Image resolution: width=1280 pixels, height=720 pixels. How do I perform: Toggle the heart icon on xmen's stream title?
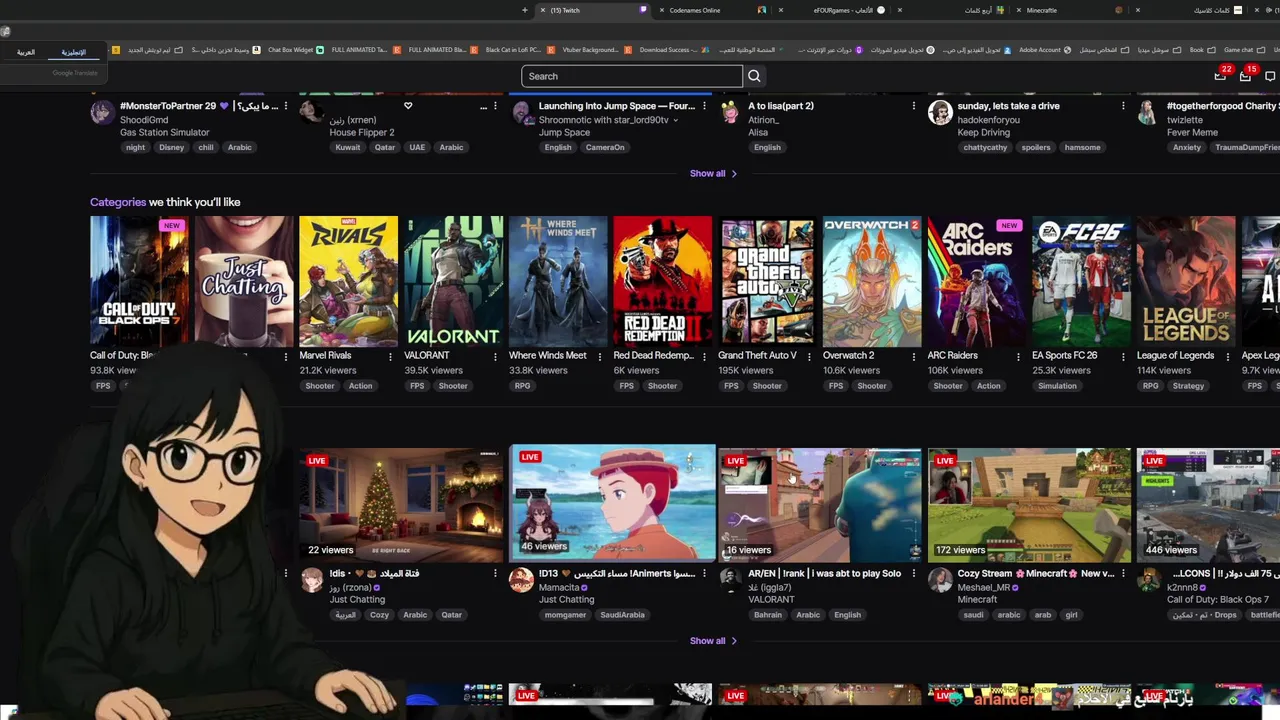pyautogui.click(x=408, y=106)
